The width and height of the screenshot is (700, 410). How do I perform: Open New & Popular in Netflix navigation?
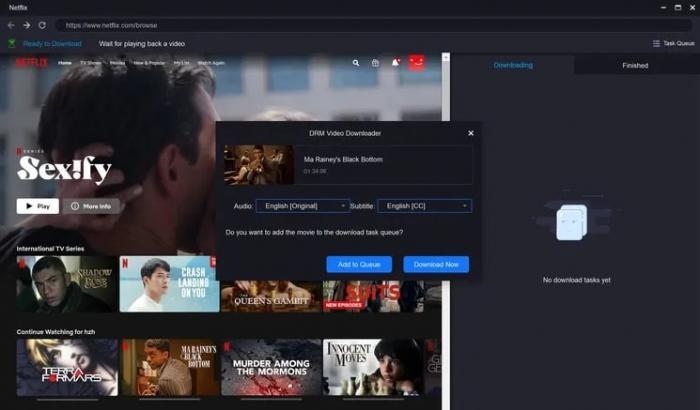(x=149, y=63)
